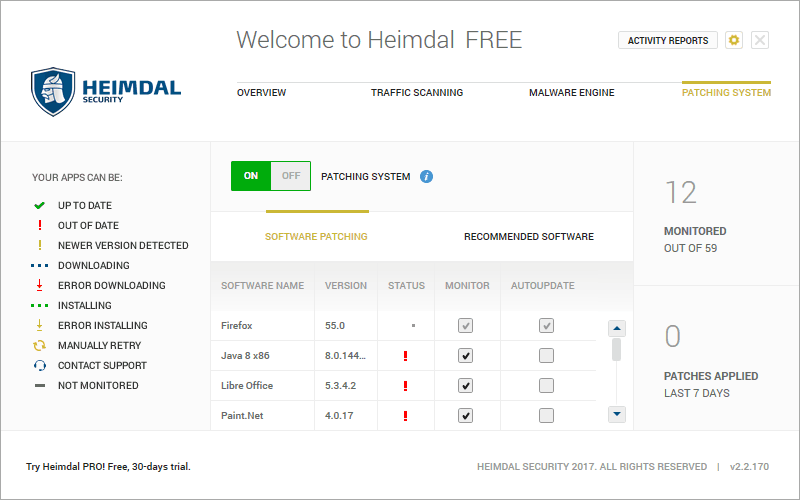Image resolution: width=800 pixels, height=500 pixels.
Task: Click the Patching System info icon
Action: [x=427, y=177]
